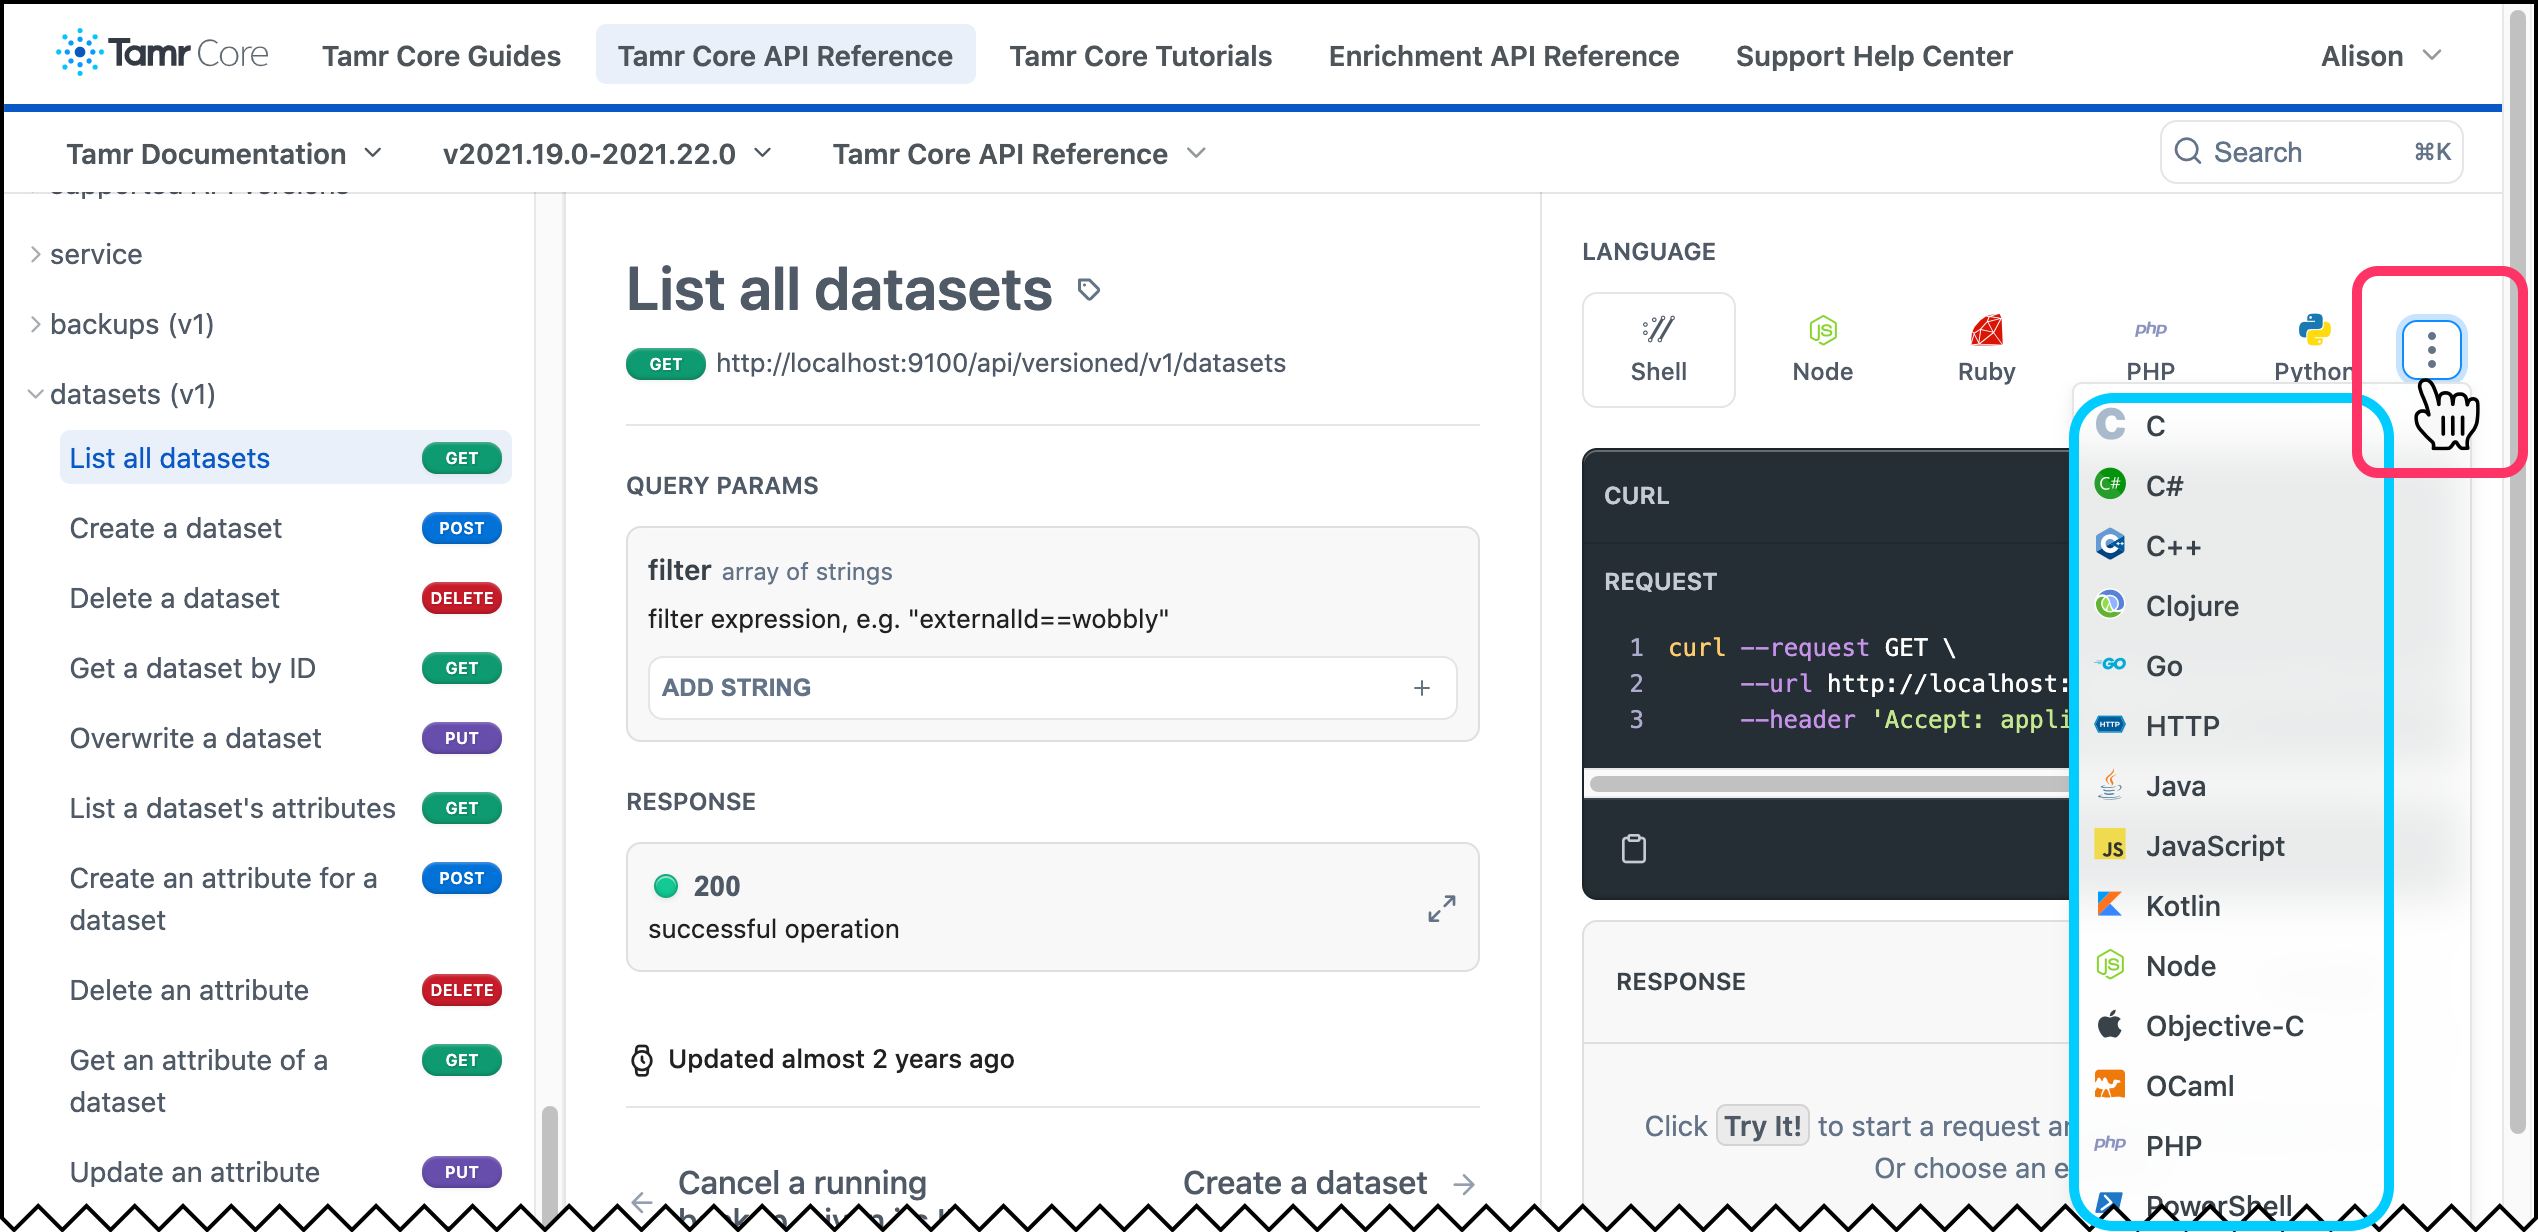Select the Shell language button
This screenshot has height=1232, width=2538.
pos(1658,350)
